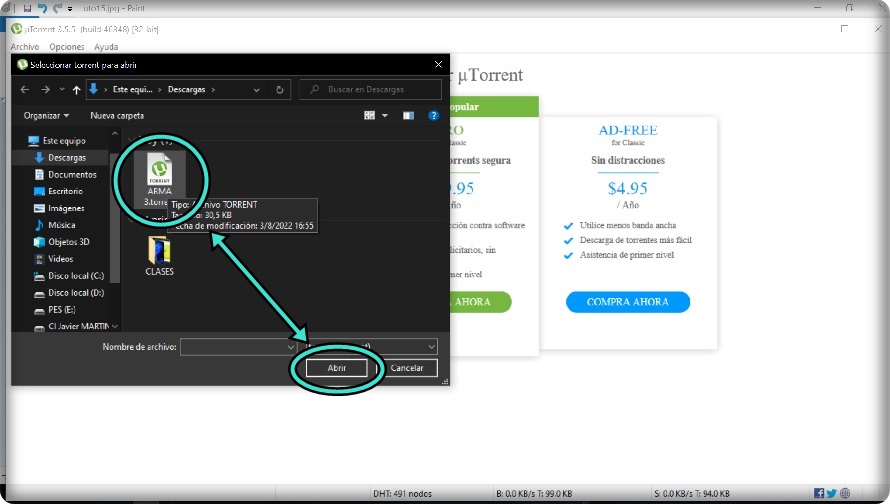Select 'Objetos 3D' in the navigation tree

[x=69, y=242]
